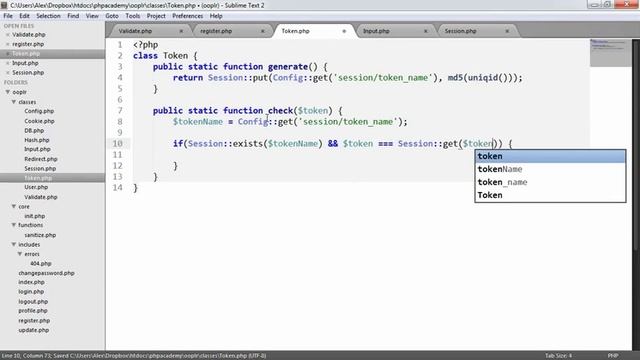Open the Tools menu
Screen dimensions: 640x360
coord(133,16)
